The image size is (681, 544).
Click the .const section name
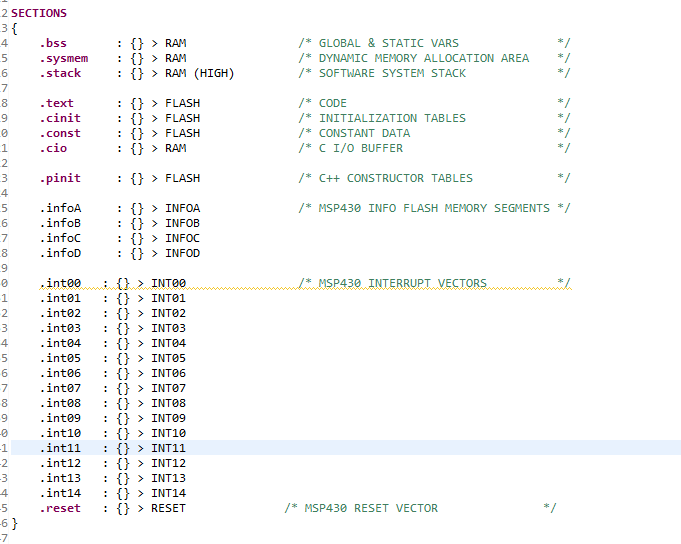(x=60, y=133)
